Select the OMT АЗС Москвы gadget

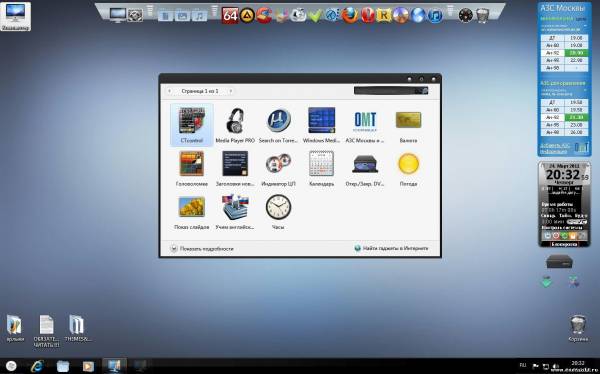tap(365, 125)
